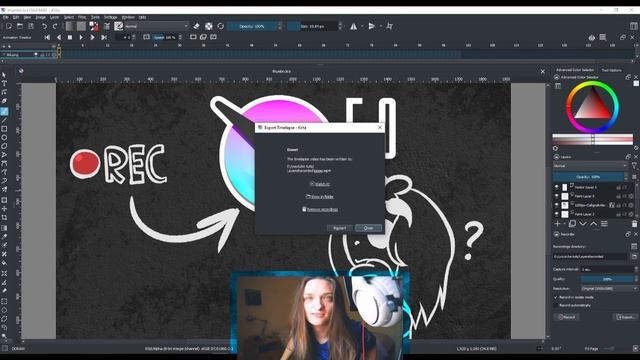Image resolution: width=640 pixels, height=360 pixels.
Task: Select the Freehand Brush tool
Action: click(x=4, y=111)
